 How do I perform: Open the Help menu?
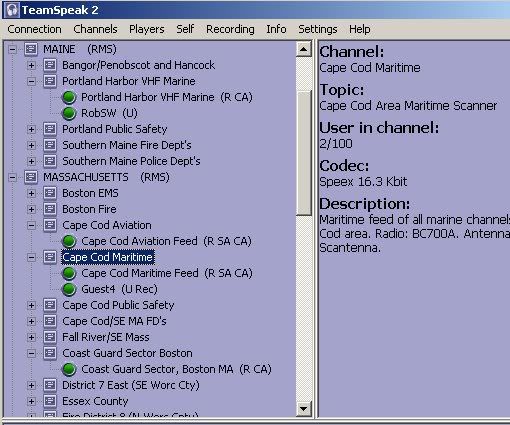[x=359, y=29]
